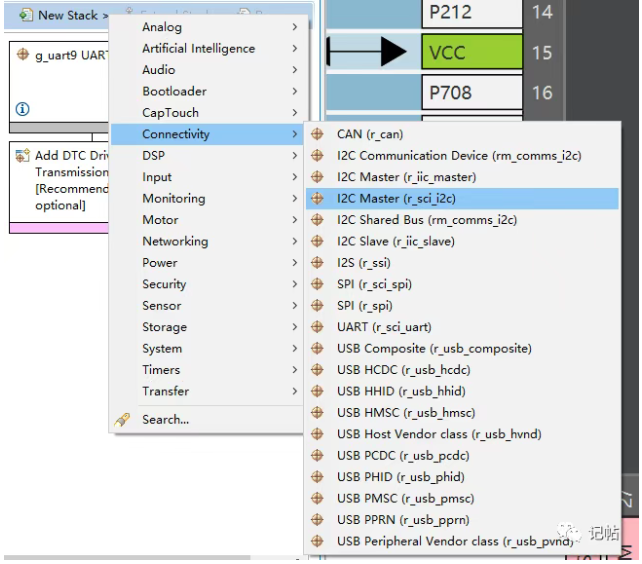Click icon beside CAN (r_can)
Image resolution: width=642 pixels, height=564 pixels.
click(x=317, y=134)
